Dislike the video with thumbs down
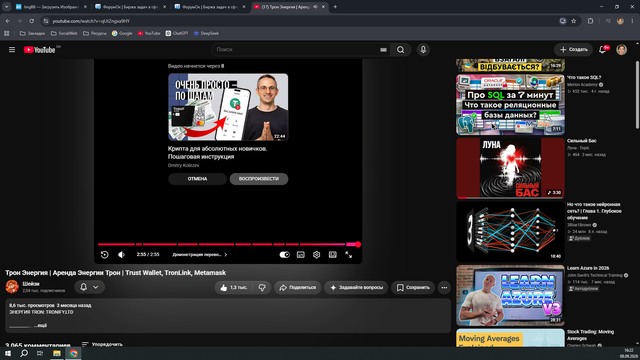Screen dimensions: 640x360 [262, 287]
